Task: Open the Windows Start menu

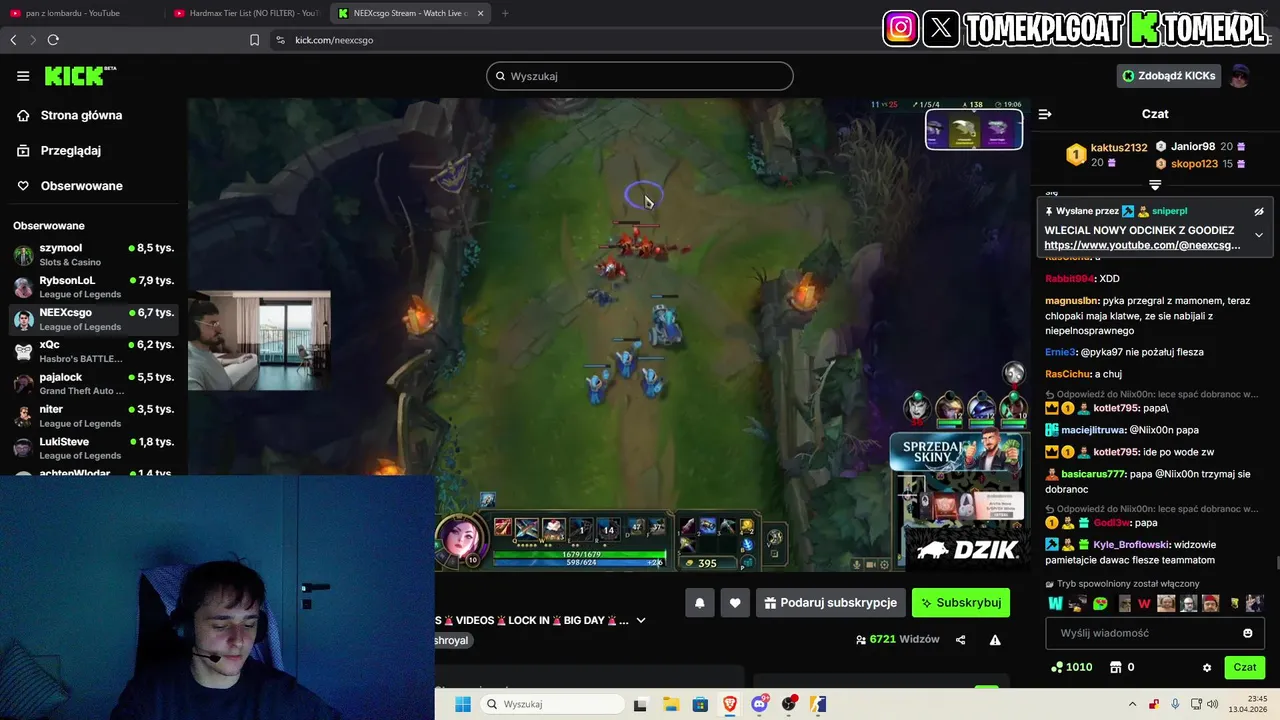Action: 462,704
